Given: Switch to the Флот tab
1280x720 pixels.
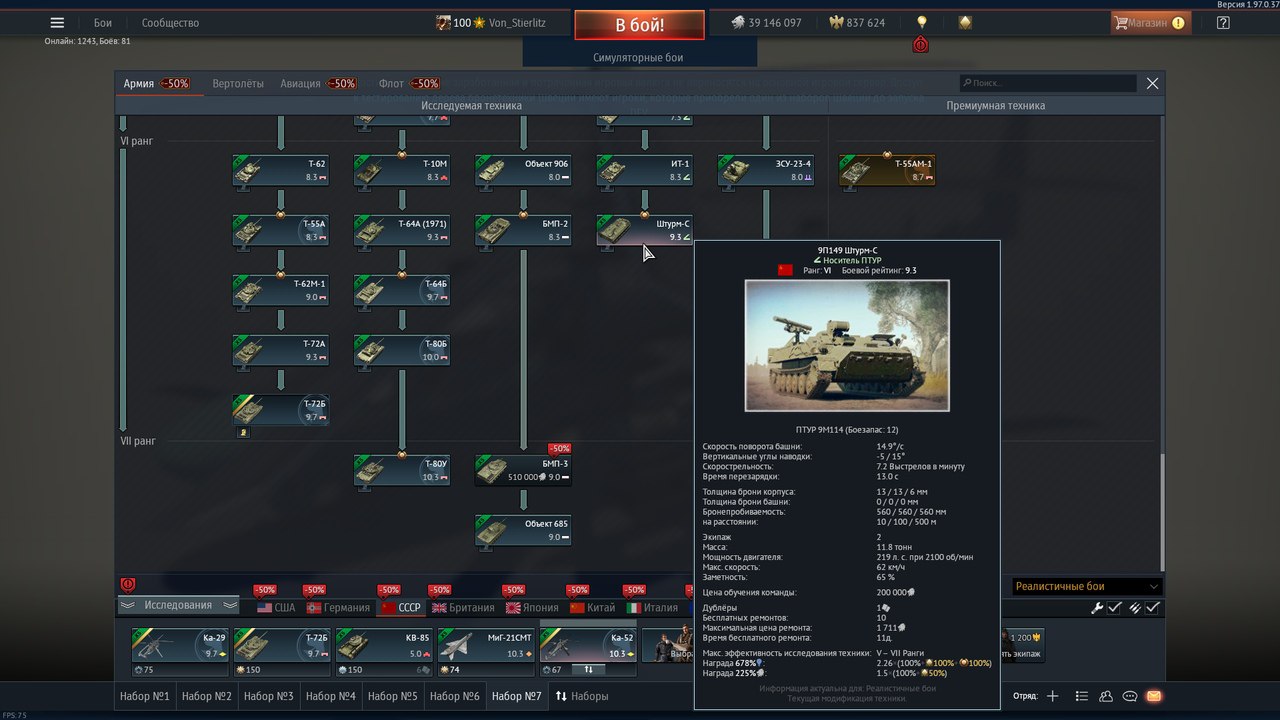Looking at the screenshot, I should click(408, 84).
